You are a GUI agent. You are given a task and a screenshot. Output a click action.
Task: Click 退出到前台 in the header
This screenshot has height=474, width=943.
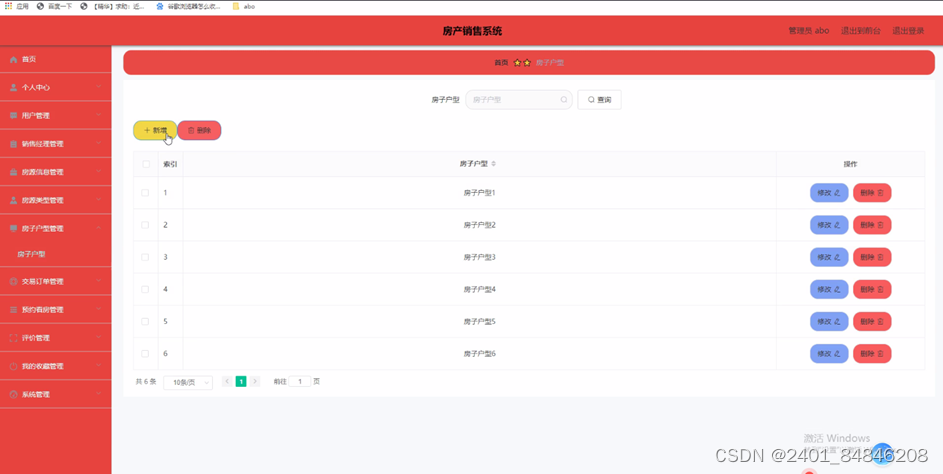click(x=861, y=31)
